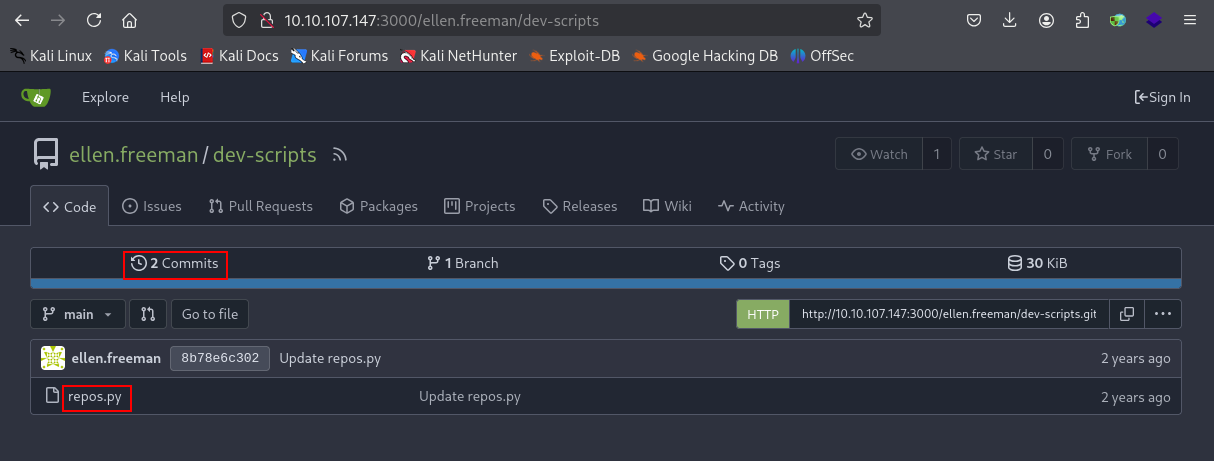
Task: Open the Firefox account icon
Action: tap(1046, 20)
